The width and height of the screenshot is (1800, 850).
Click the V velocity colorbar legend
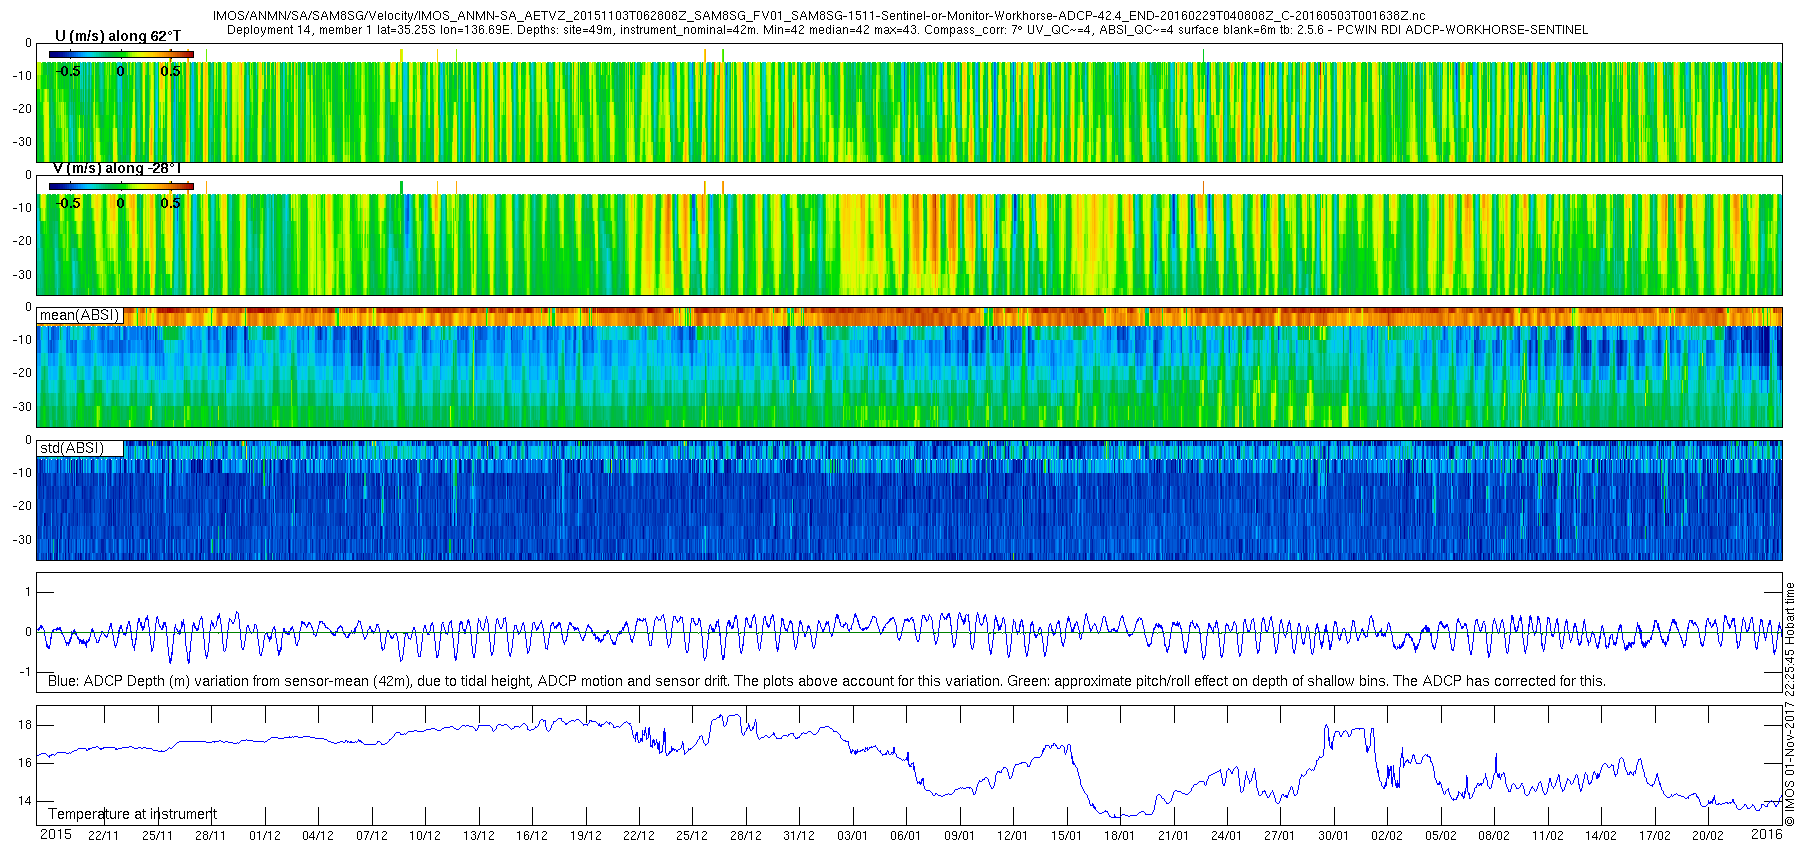click(121, 186)
